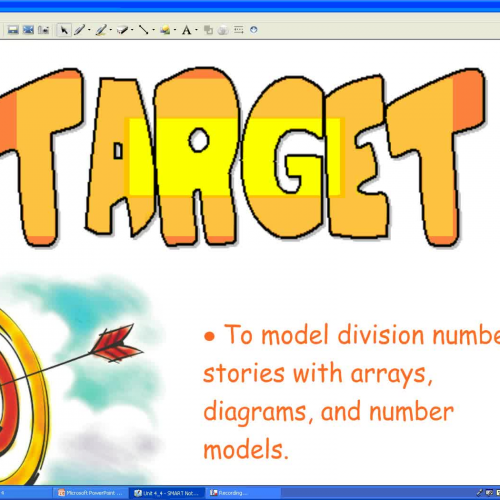This screenshot has height=500, width=500.
Task: Open the Creative Pen options arrow
Action: pos(111,30)
